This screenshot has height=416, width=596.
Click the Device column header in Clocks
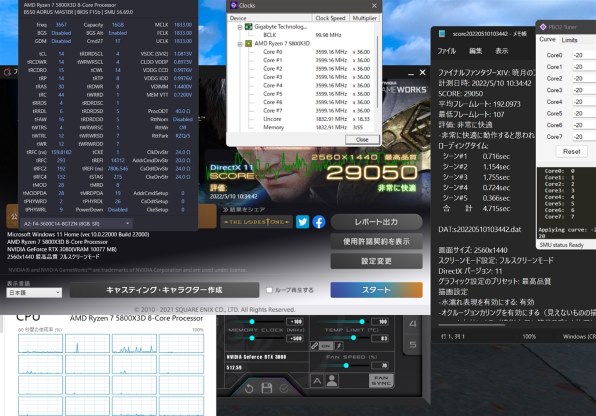click(x=270, y=18)
